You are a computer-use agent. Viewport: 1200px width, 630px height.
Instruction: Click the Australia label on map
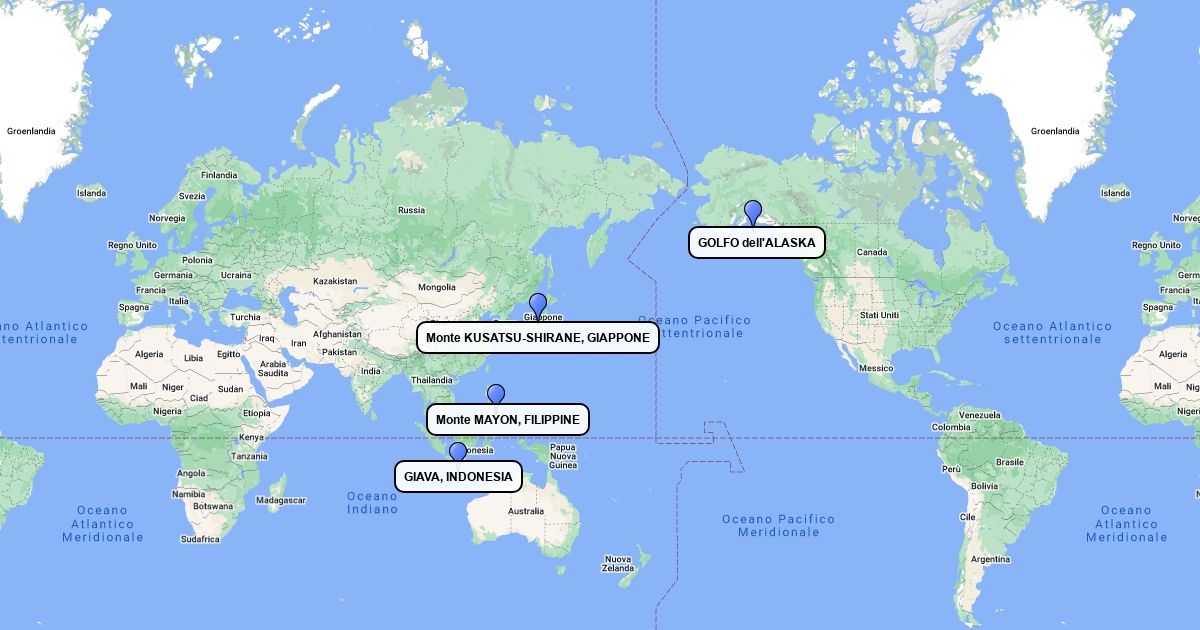(526, 511)
